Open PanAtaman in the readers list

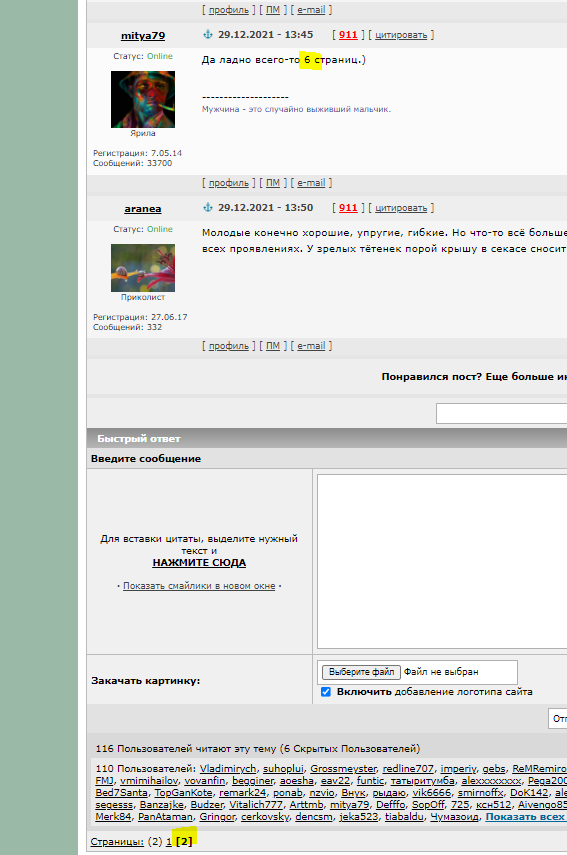pos(165,817)
